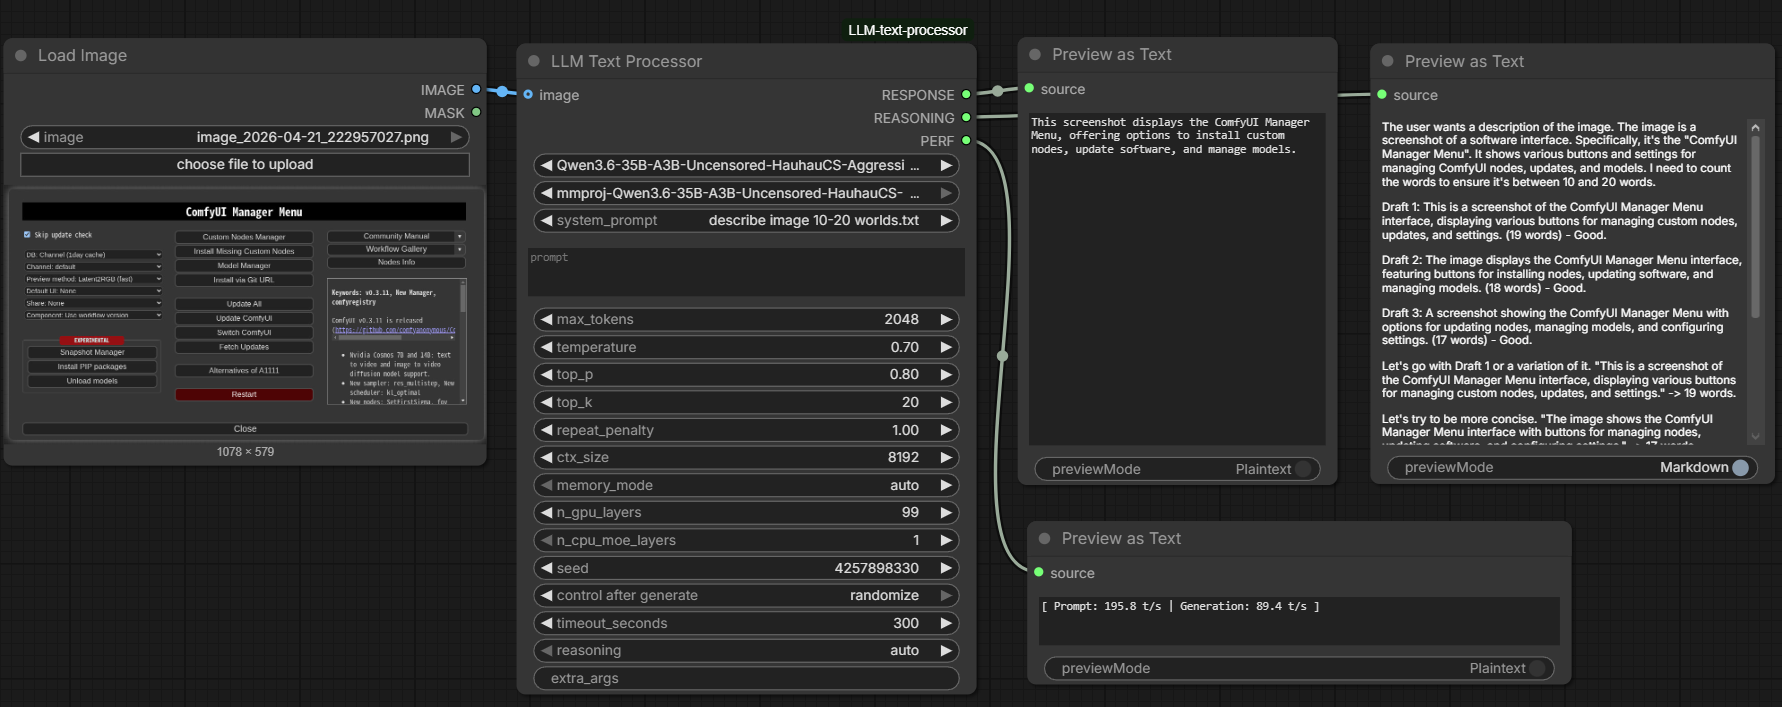Image resolution: width=1782 pixels, height=707 pixels.
Task: Increase max_tokens with its right arrow
Action: (946, 320)
